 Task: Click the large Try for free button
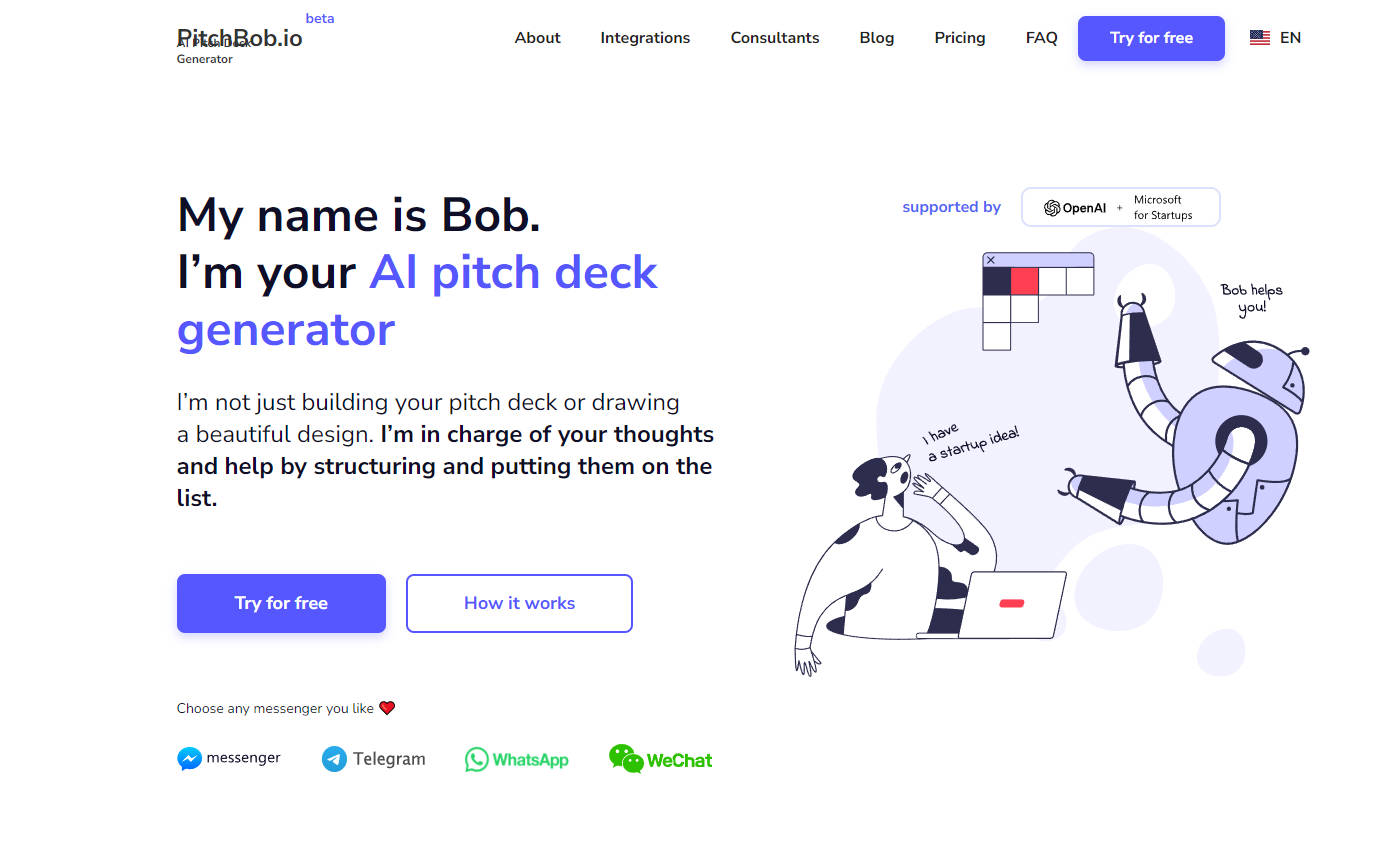280,603
